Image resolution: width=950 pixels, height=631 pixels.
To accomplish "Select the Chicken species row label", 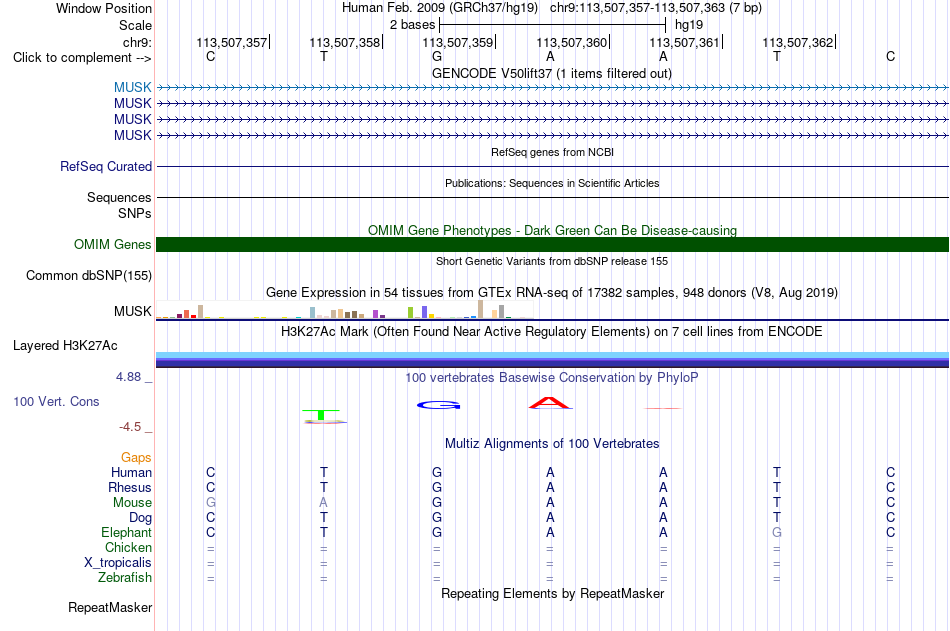I will point(128,547).
